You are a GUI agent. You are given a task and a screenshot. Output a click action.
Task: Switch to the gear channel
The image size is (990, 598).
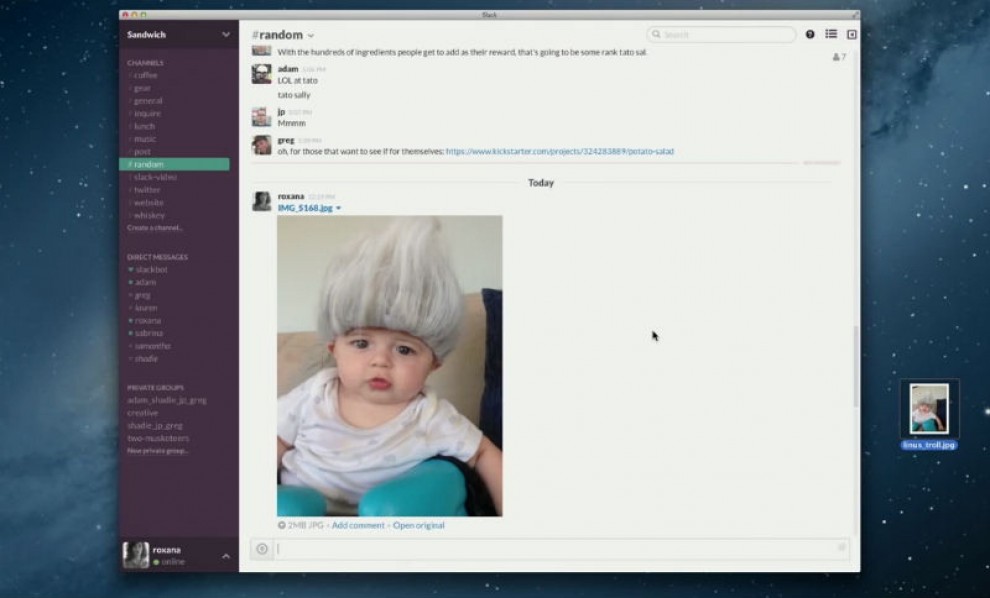click(x=142, y=88)
